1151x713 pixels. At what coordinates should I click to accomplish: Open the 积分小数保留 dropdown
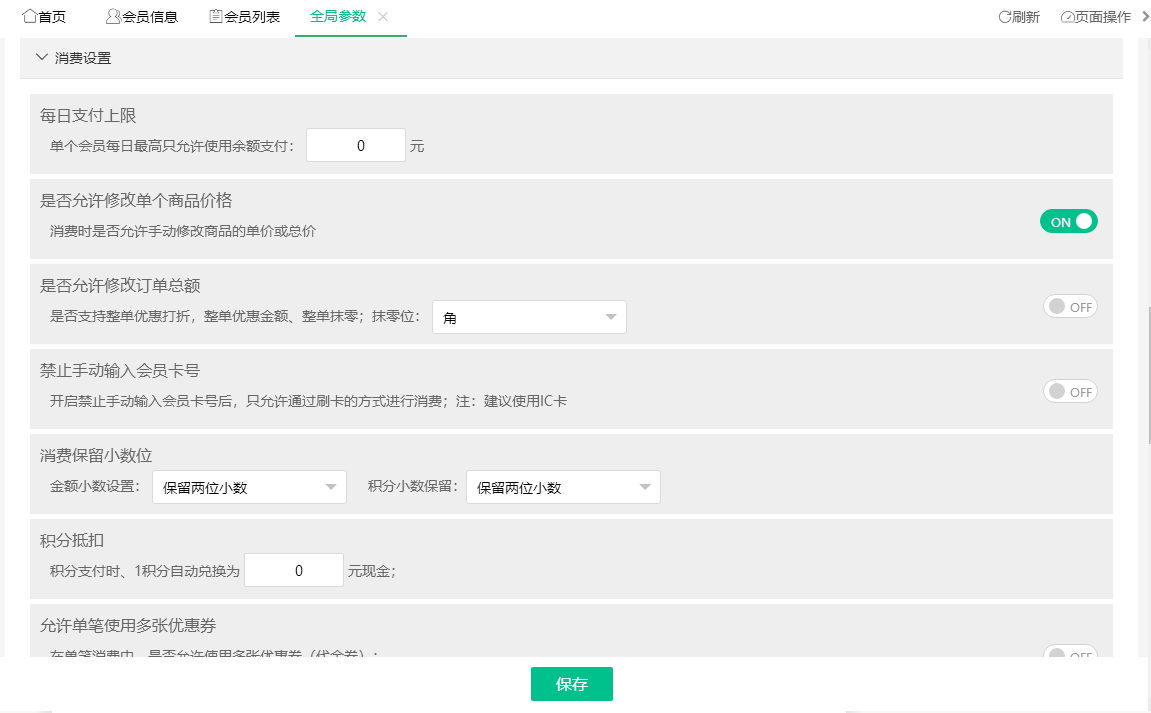(x=562, y=487)
